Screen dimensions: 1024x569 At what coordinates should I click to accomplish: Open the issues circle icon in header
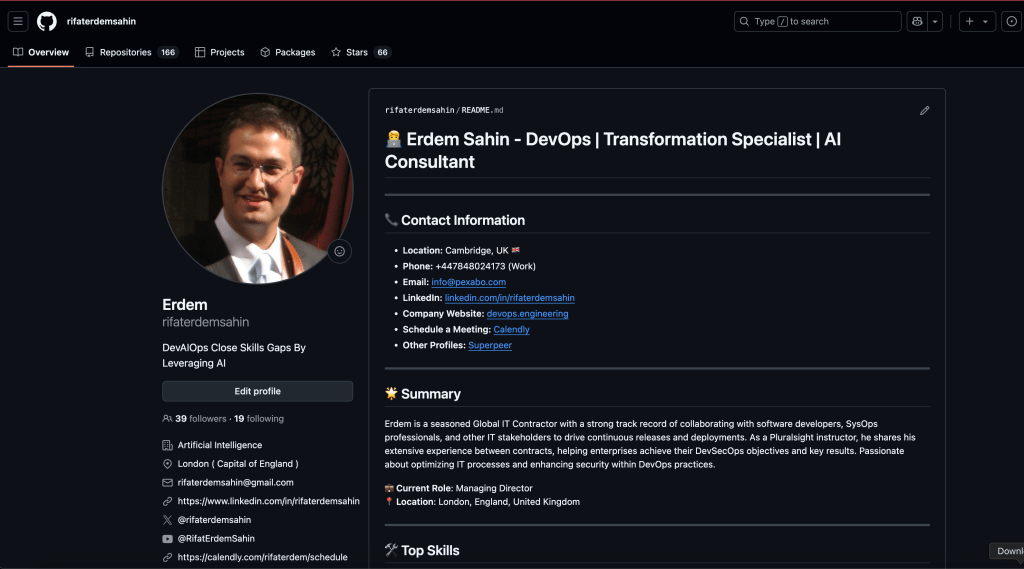pos(1012,22)
